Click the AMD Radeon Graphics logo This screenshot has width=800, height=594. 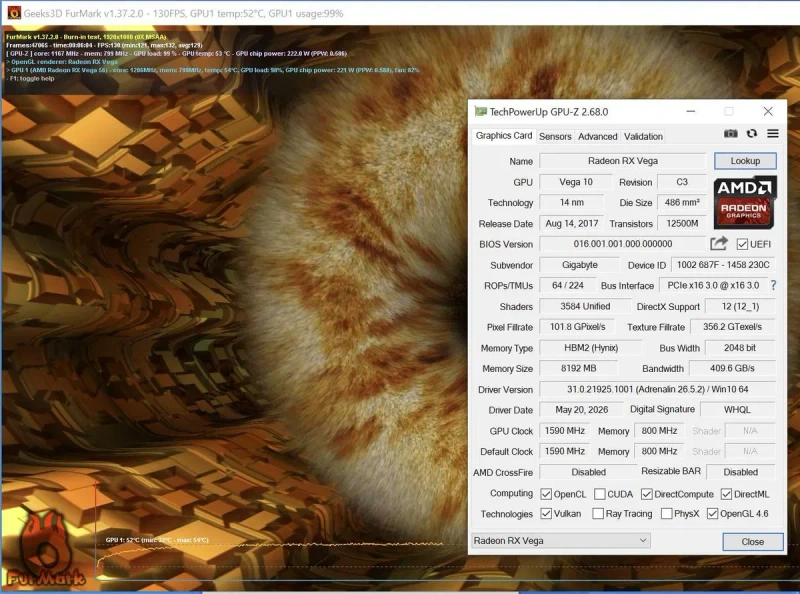coord(745,202)
